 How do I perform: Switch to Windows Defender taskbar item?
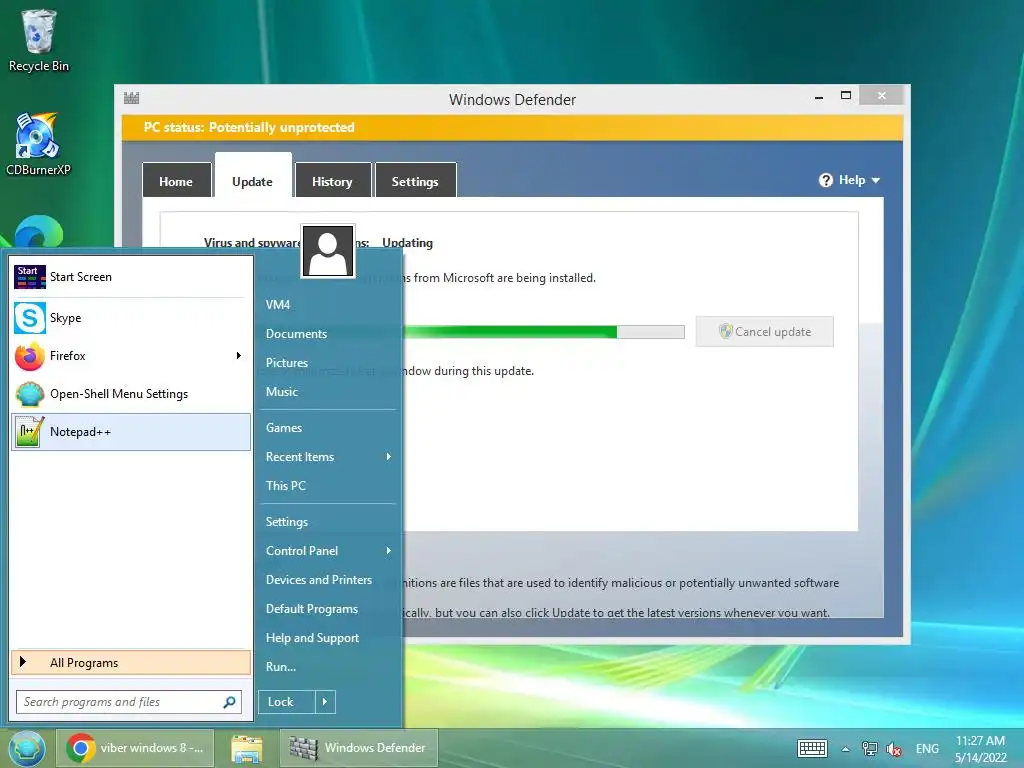(x=359, y=748)
